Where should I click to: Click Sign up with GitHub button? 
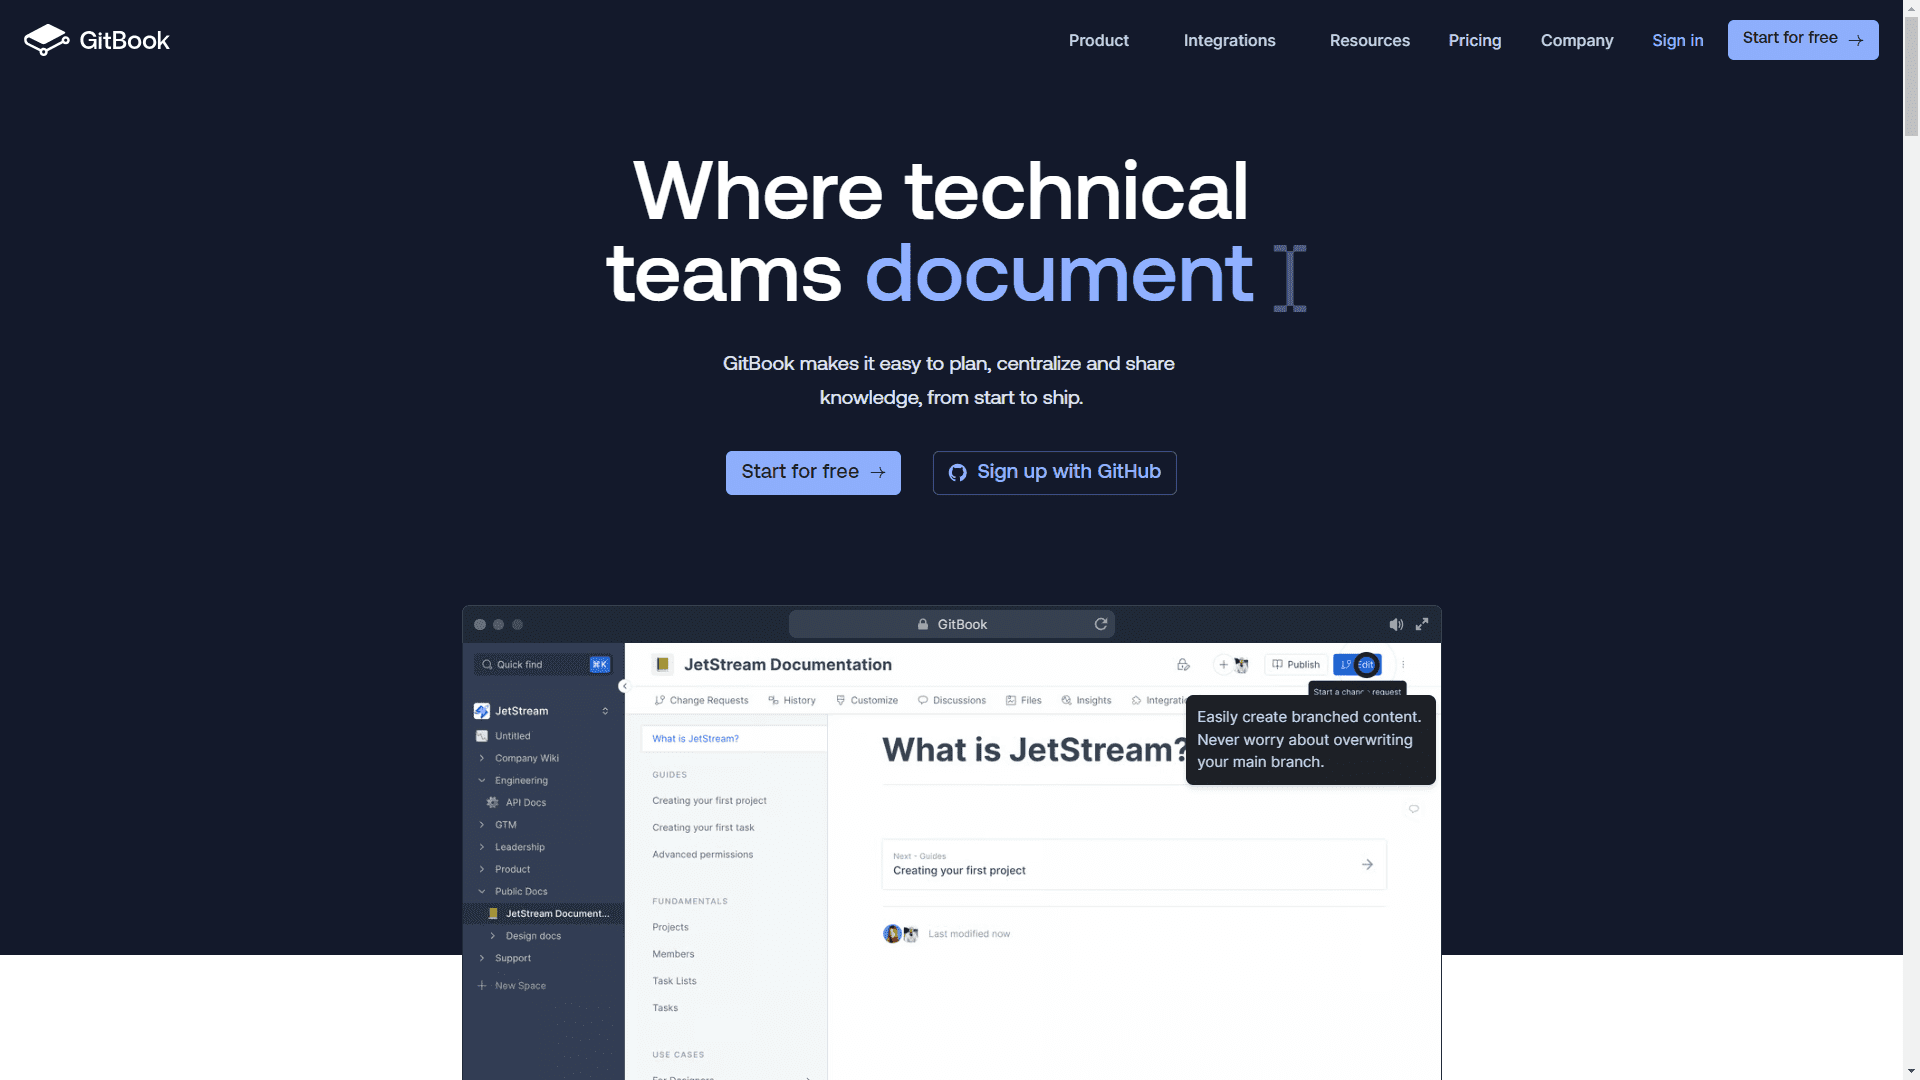(1054, 472)
